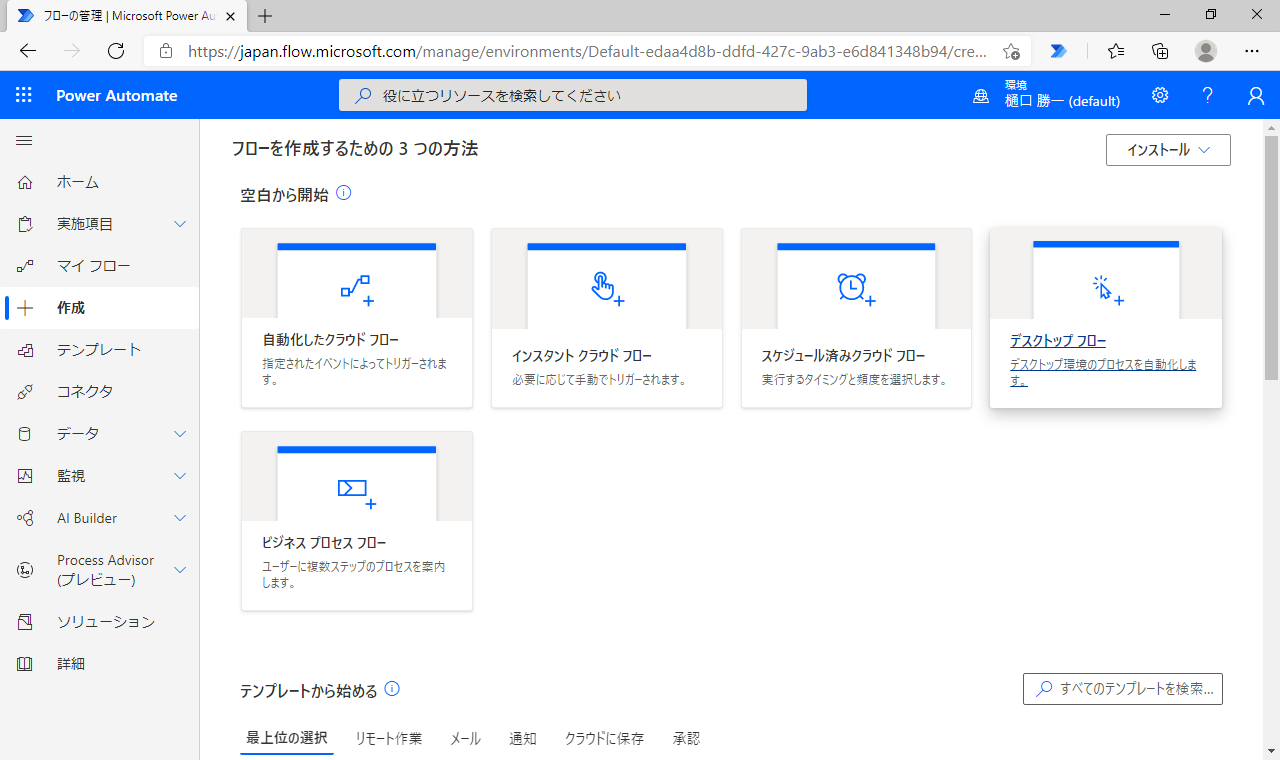Image resolution: width=1280 pixels, height=760 pixels.
Task: Click the Process Advisor icon
Action: [25, 570]
